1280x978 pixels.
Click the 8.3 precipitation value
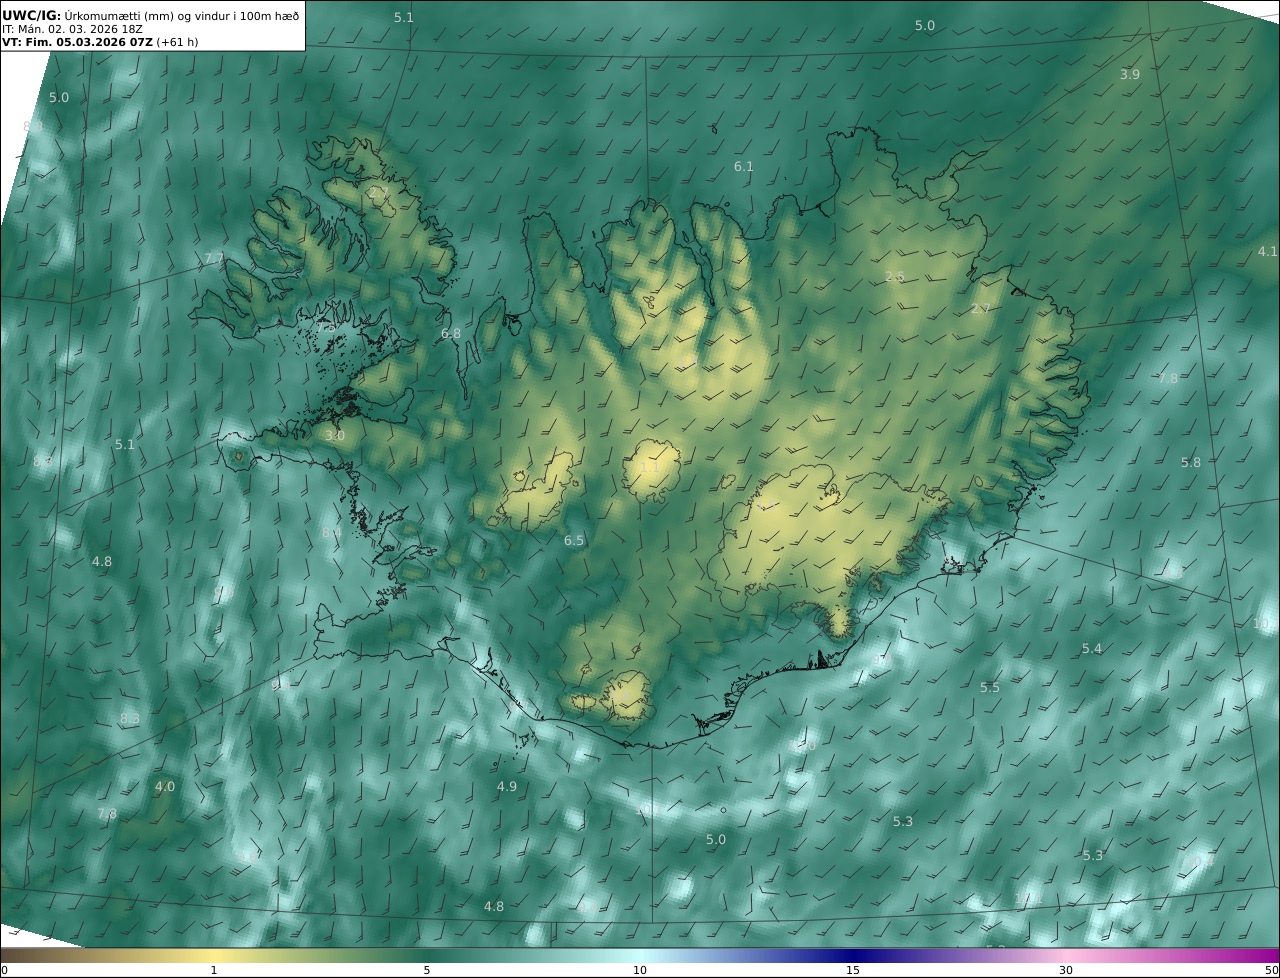point(129,719)
